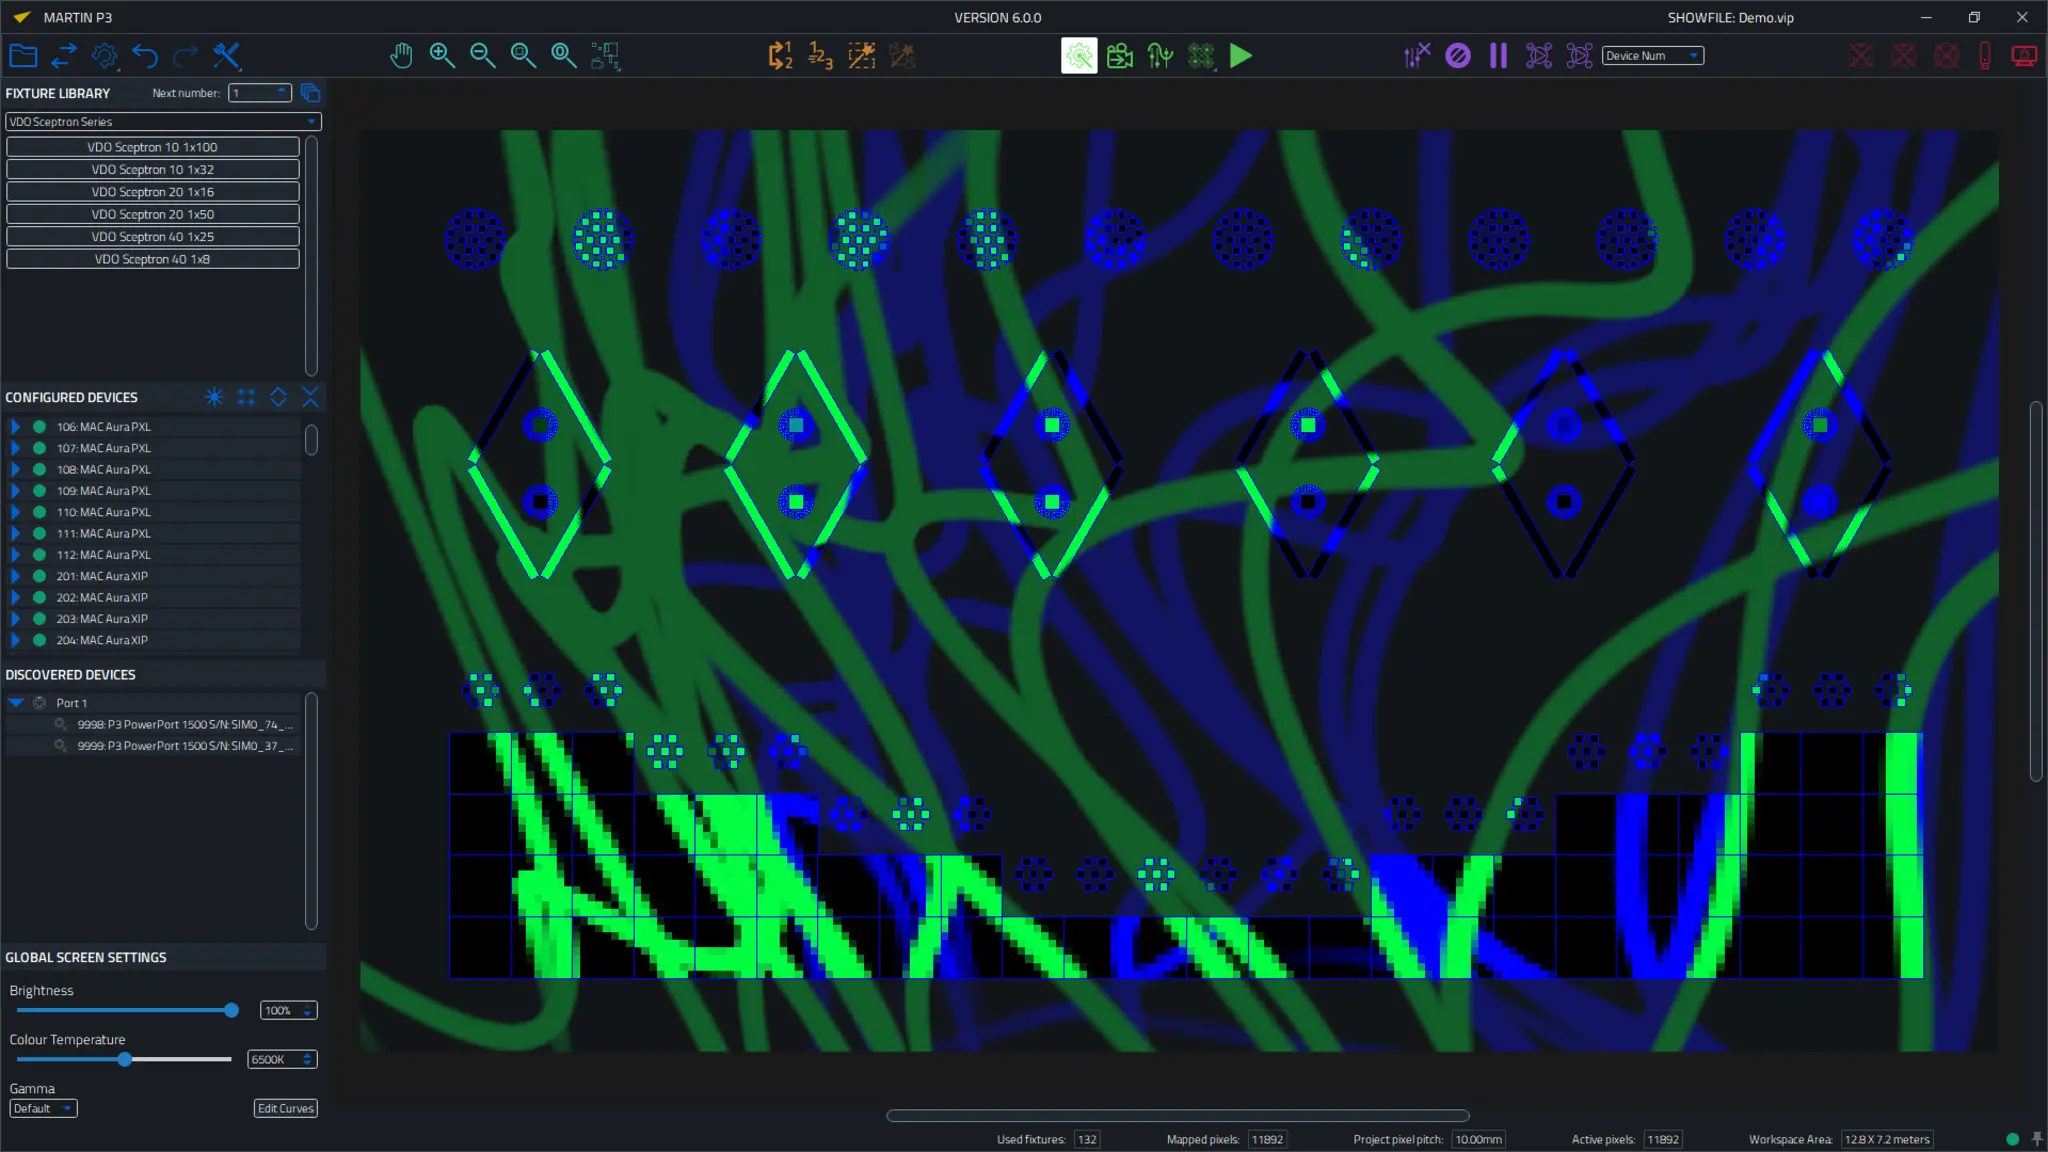Open showfile with the folder icon
The height and width of the screenshot is (1152, 2048).
[x=23, y=56]
